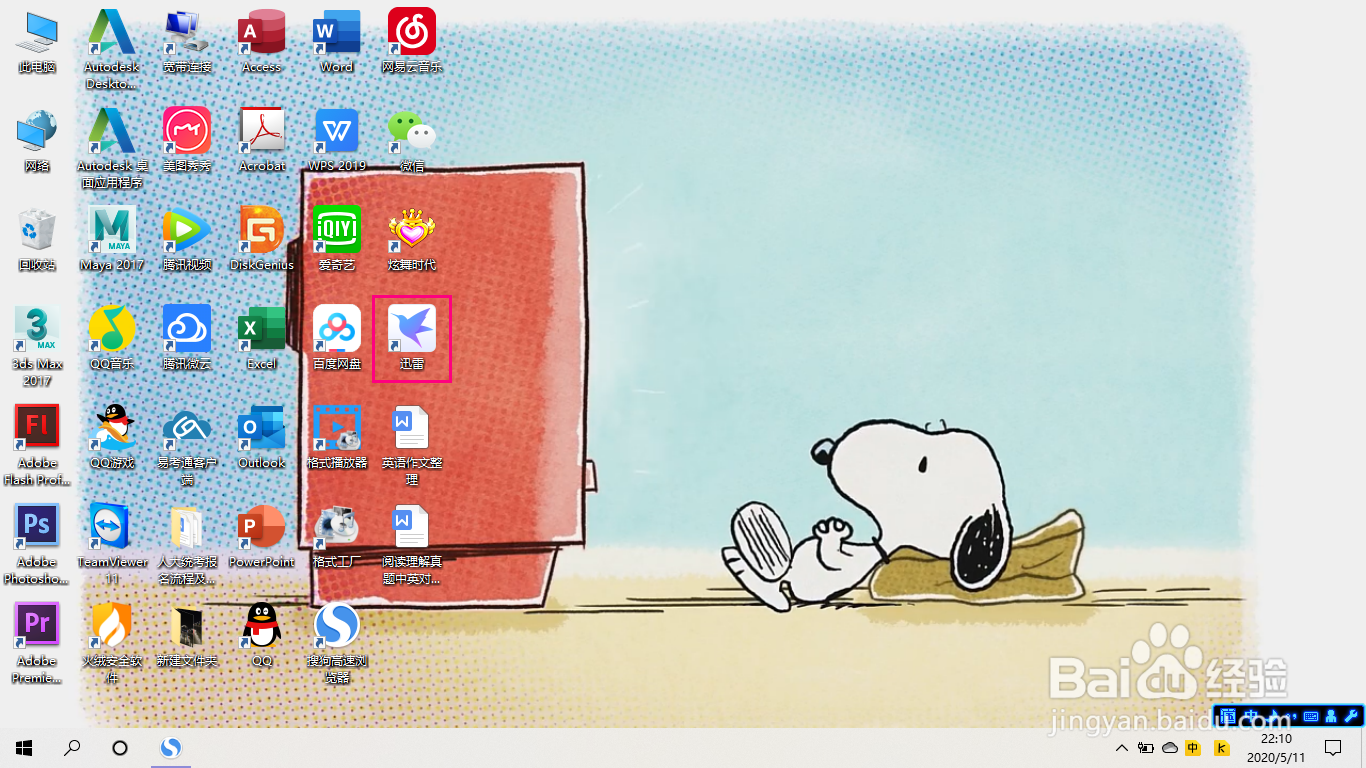The image size is (1366, 768).
Task: Toggle 中 Chinese mode on IME toolbar
Action: click(1251, 716)
